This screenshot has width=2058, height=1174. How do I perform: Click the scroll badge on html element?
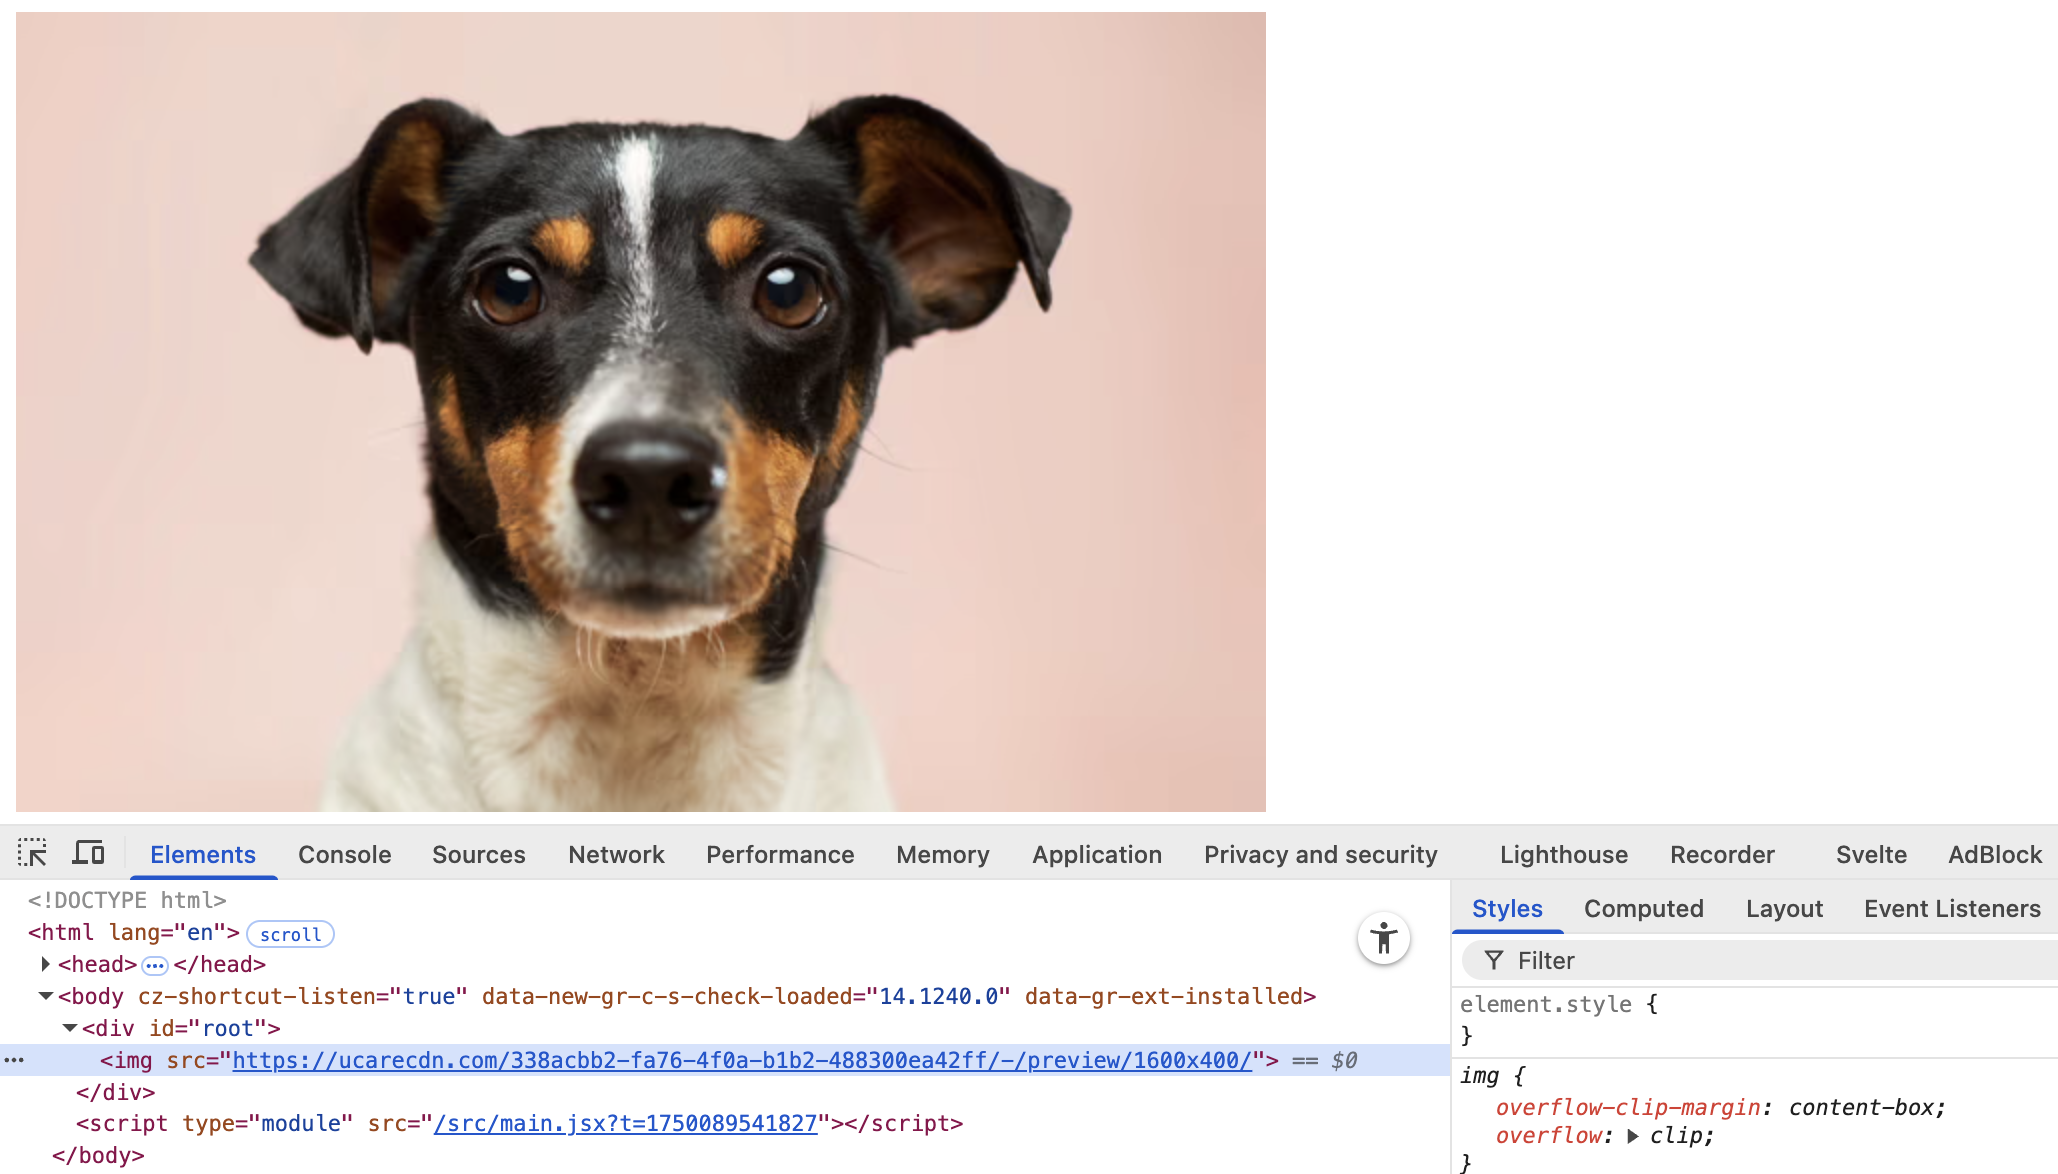[x=290, y=934]
